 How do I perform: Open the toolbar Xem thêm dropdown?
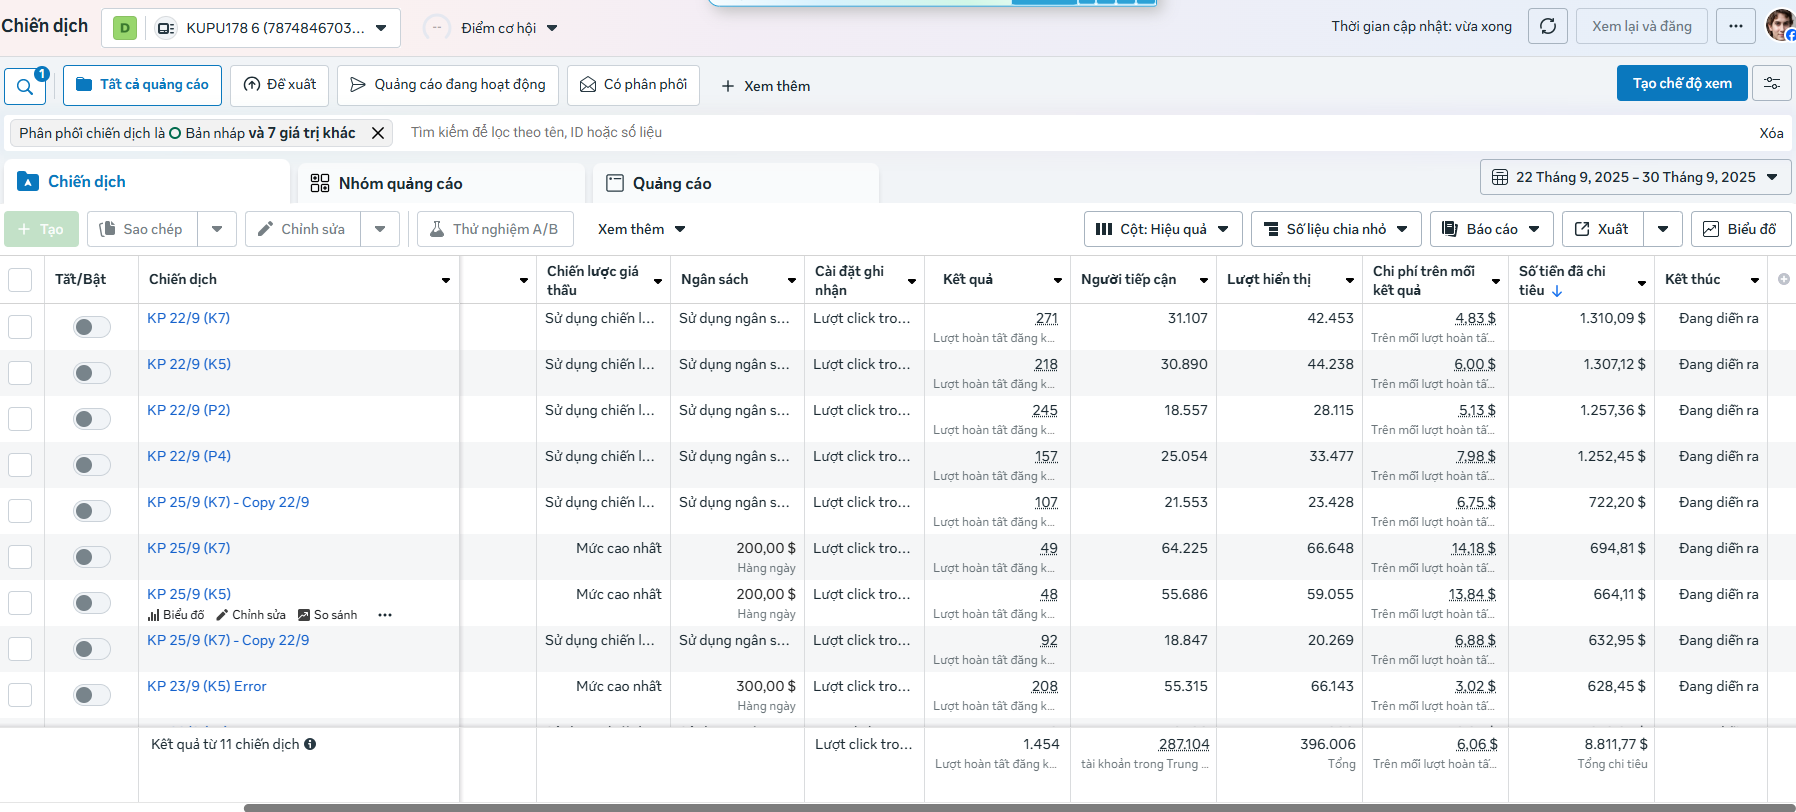[x=642, y=229]
